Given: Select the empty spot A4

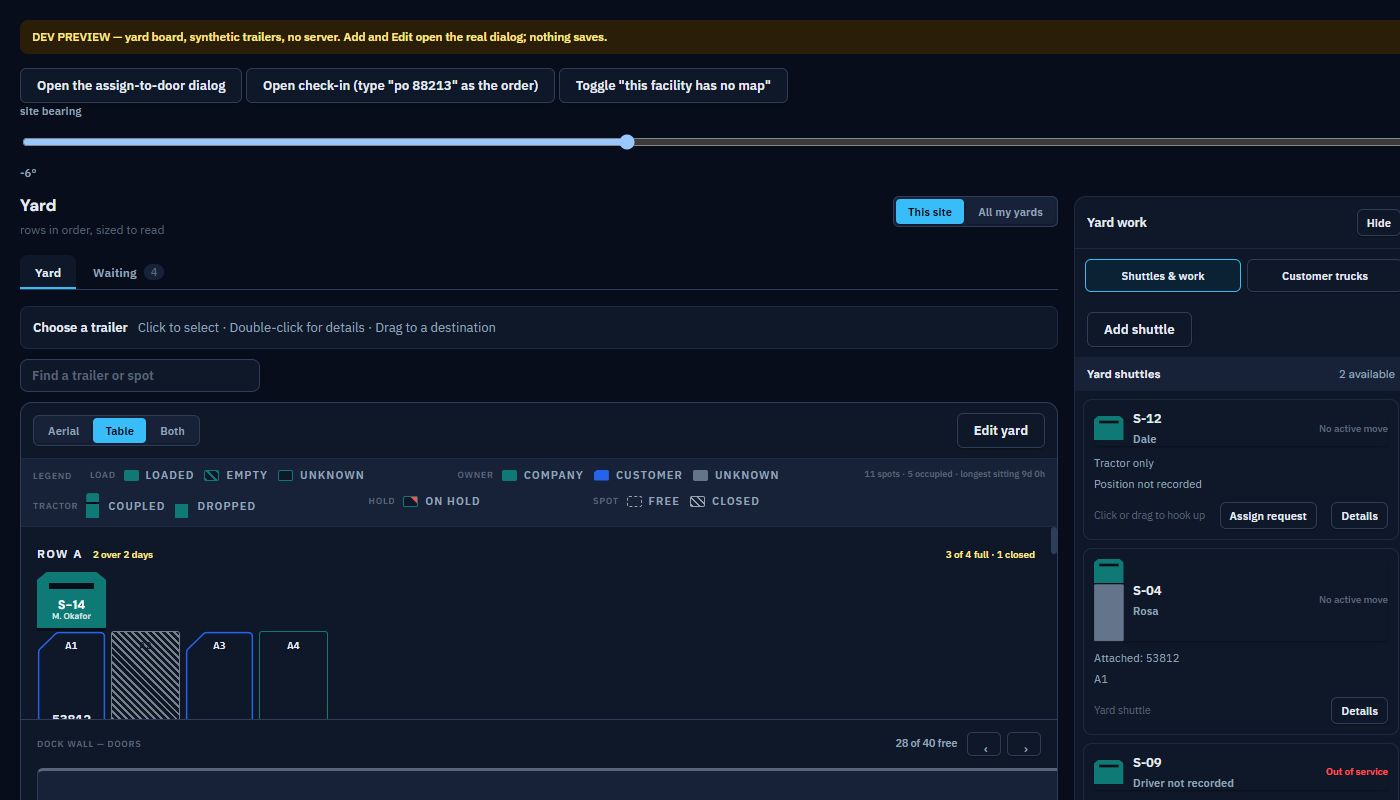Looking at the screenshot, I should tap(293, 675).
